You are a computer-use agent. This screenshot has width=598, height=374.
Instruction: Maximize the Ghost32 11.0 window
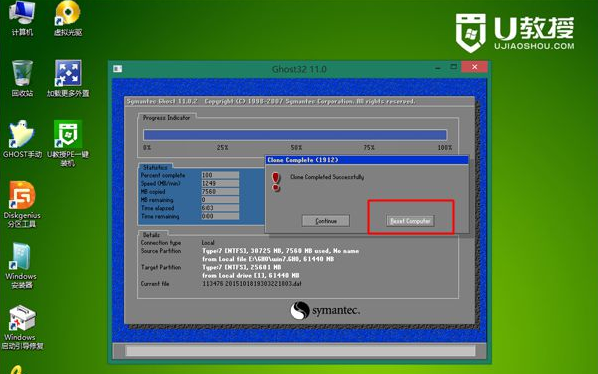[x=453, y=67]
